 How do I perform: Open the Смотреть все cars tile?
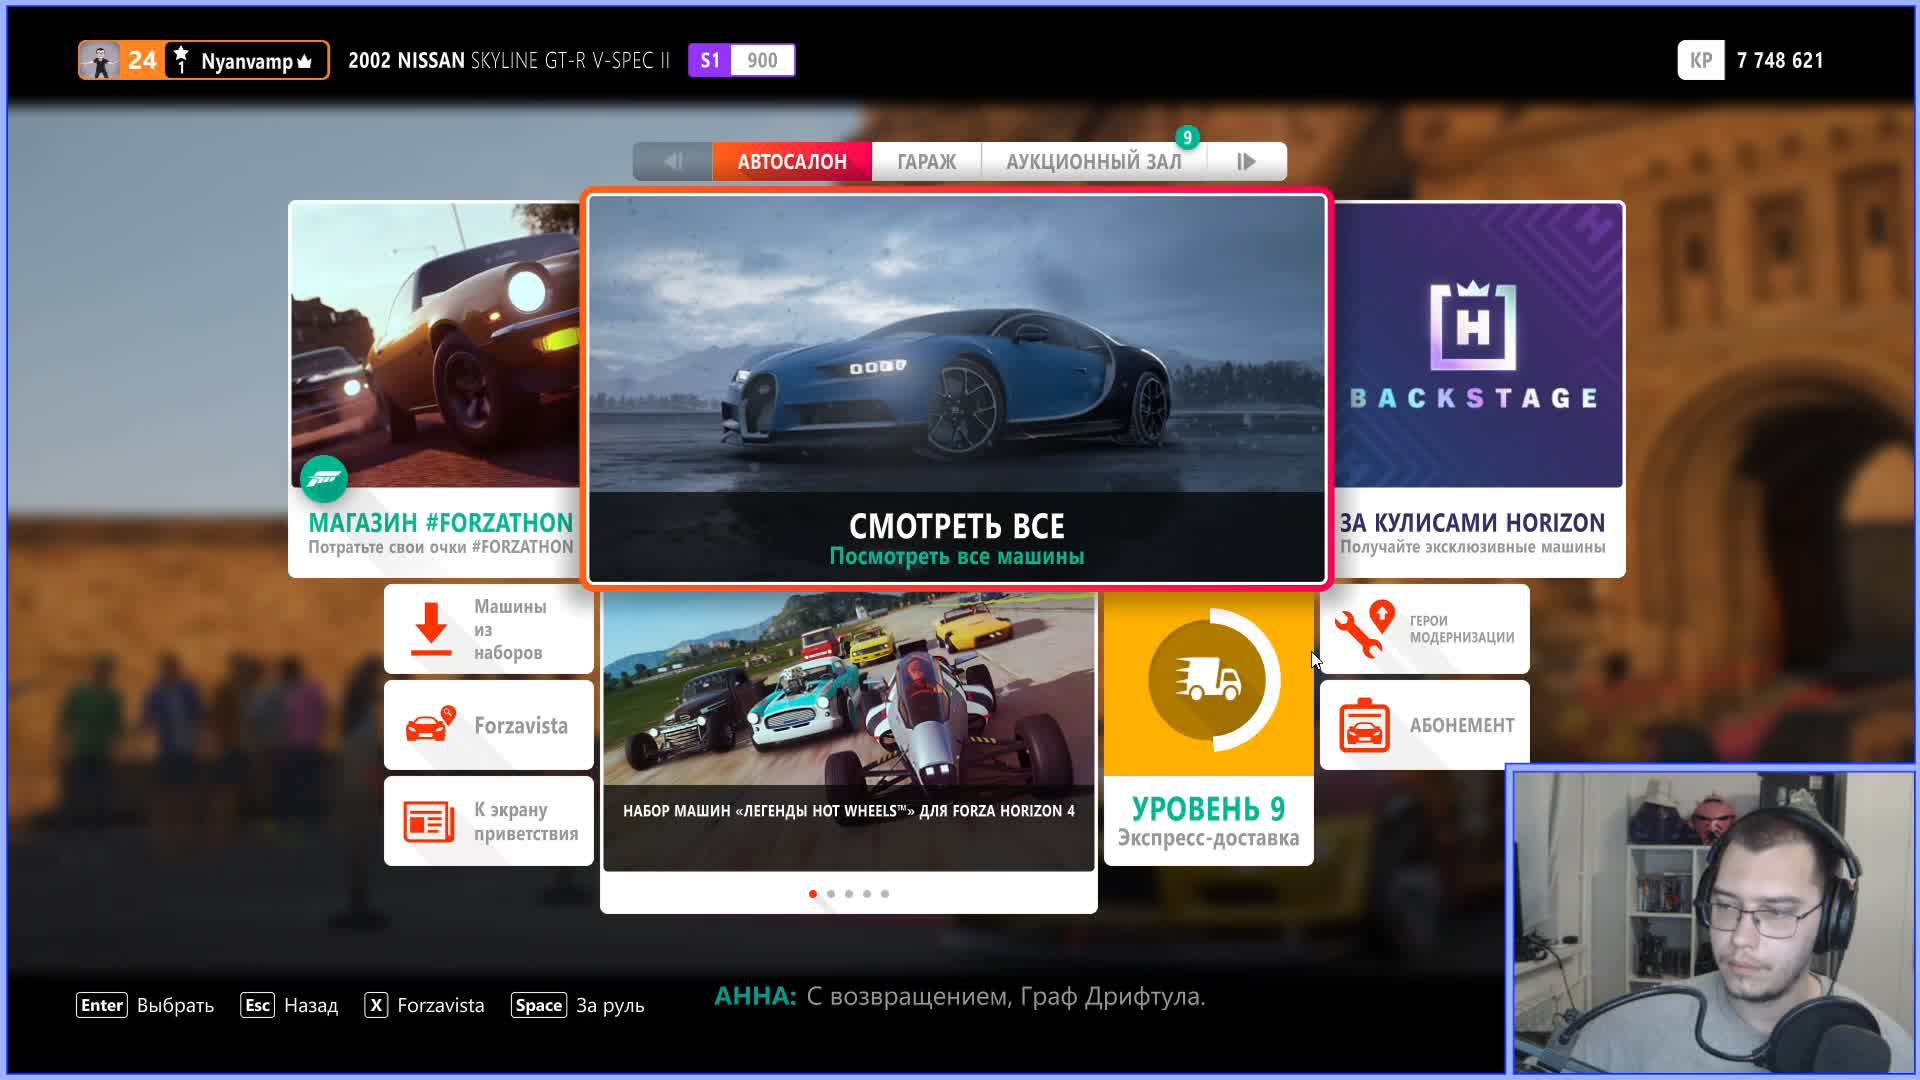pyautogui.click(x=957, y=388)
